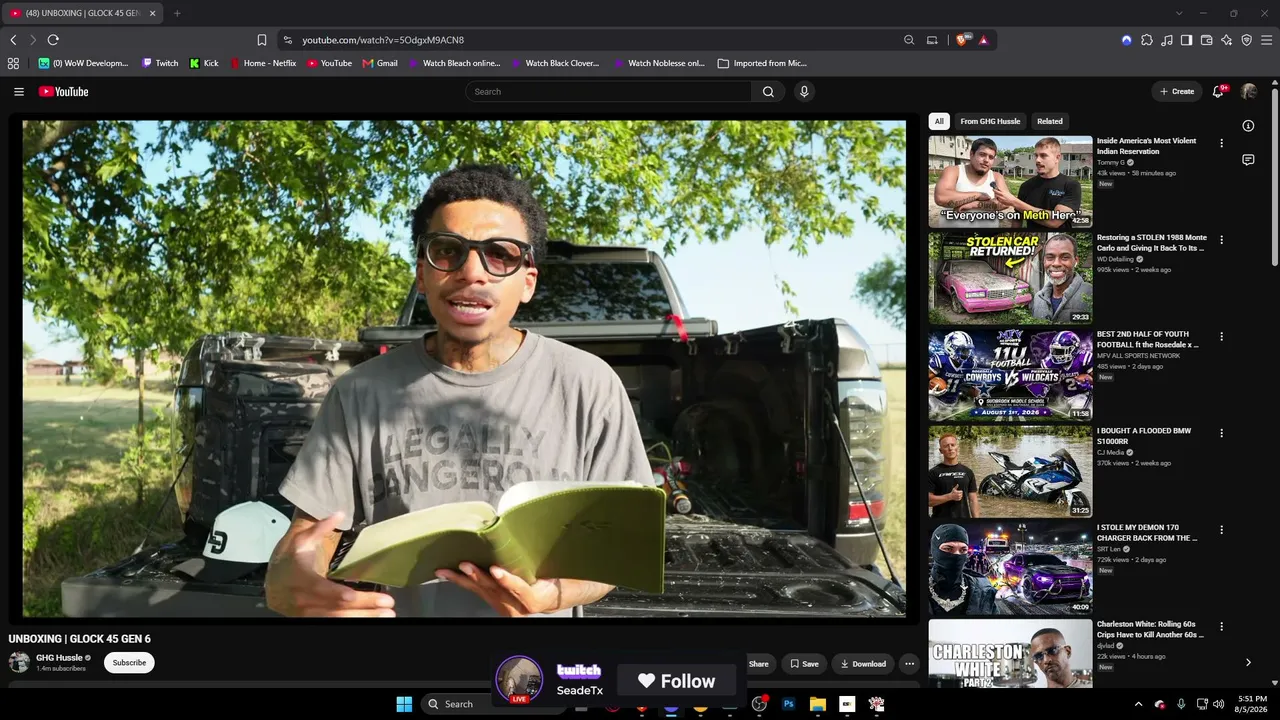Open the flooded BMW S1000RR thumbnail
This screenshot has width=1280, height=720.
(x=1010, y=472)
